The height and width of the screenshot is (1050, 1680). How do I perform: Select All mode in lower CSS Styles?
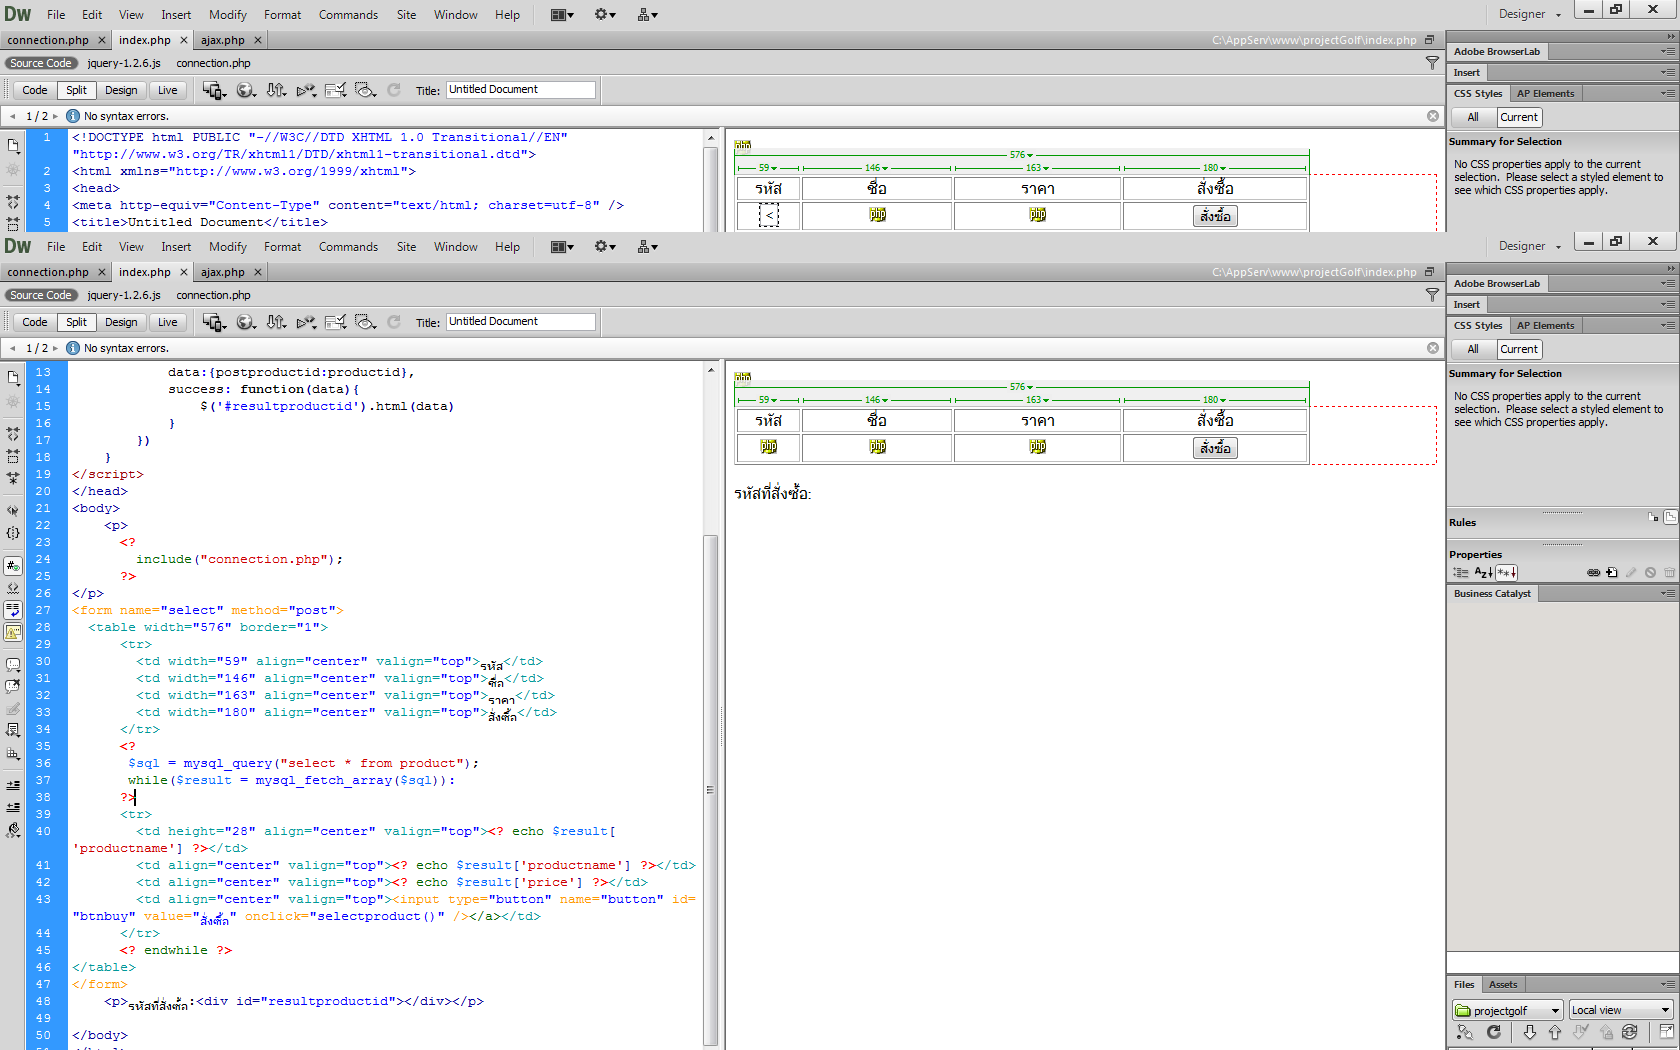[1473, 349]
